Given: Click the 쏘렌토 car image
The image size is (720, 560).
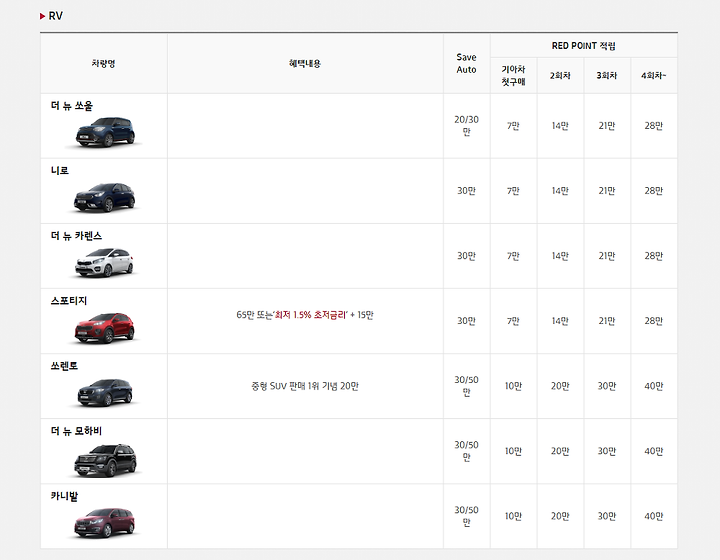Looking at the screenshot, I should click(105, 393).
